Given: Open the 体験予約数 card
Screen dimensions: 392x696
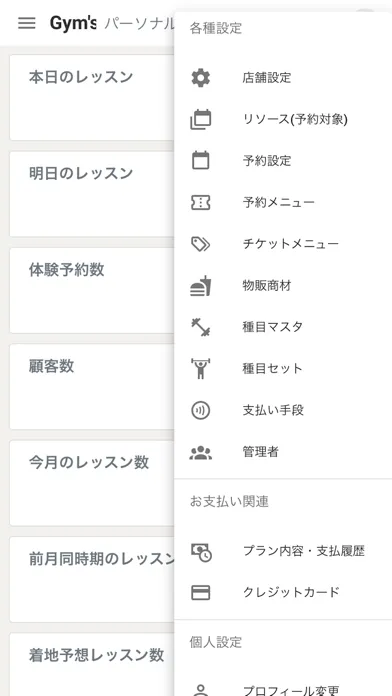Looking at the screenshot, I should [x=92, y=290].
